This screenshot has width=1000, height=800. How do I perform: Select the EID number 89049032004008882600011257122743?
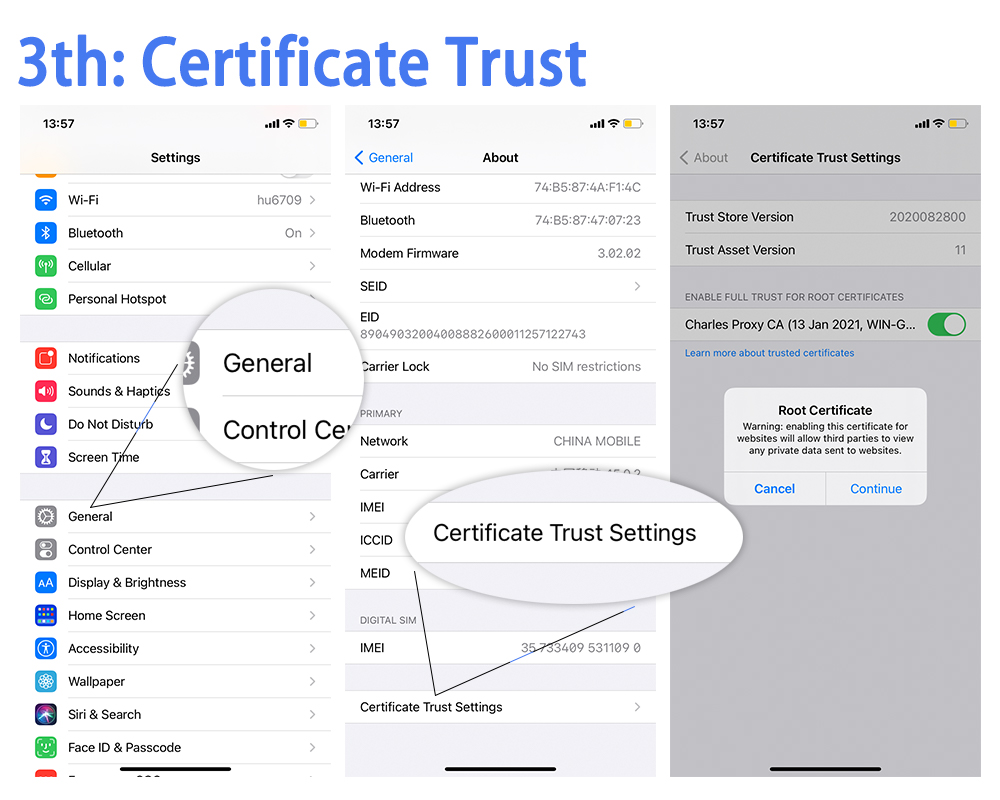[x=473, y=334]
